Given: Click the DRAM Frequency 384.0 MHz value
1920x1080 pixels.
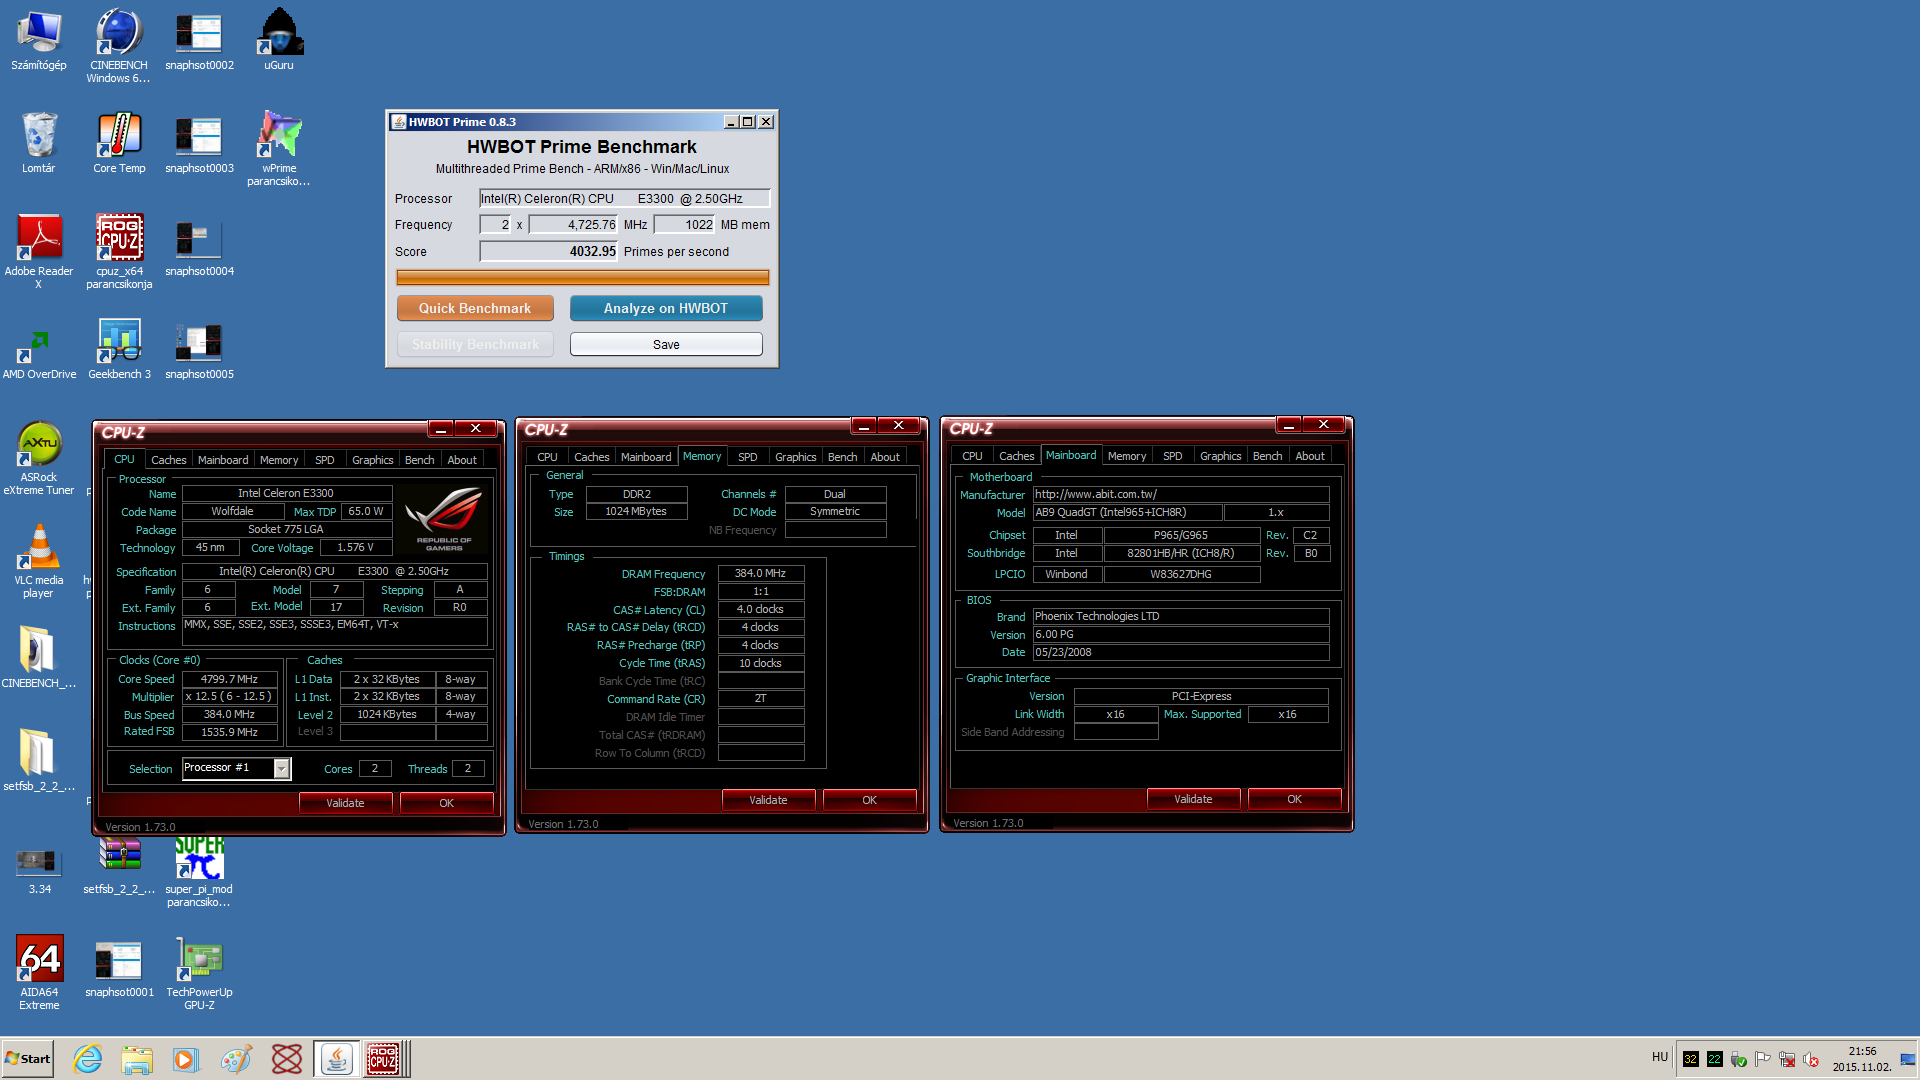Looking at the screenshot, I should pos(761,574).
